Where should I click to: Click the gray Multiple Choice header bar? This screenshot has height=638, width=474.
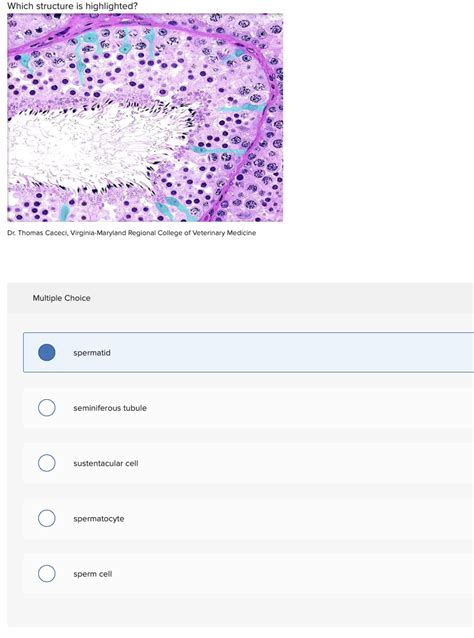(x=240, y=298)
